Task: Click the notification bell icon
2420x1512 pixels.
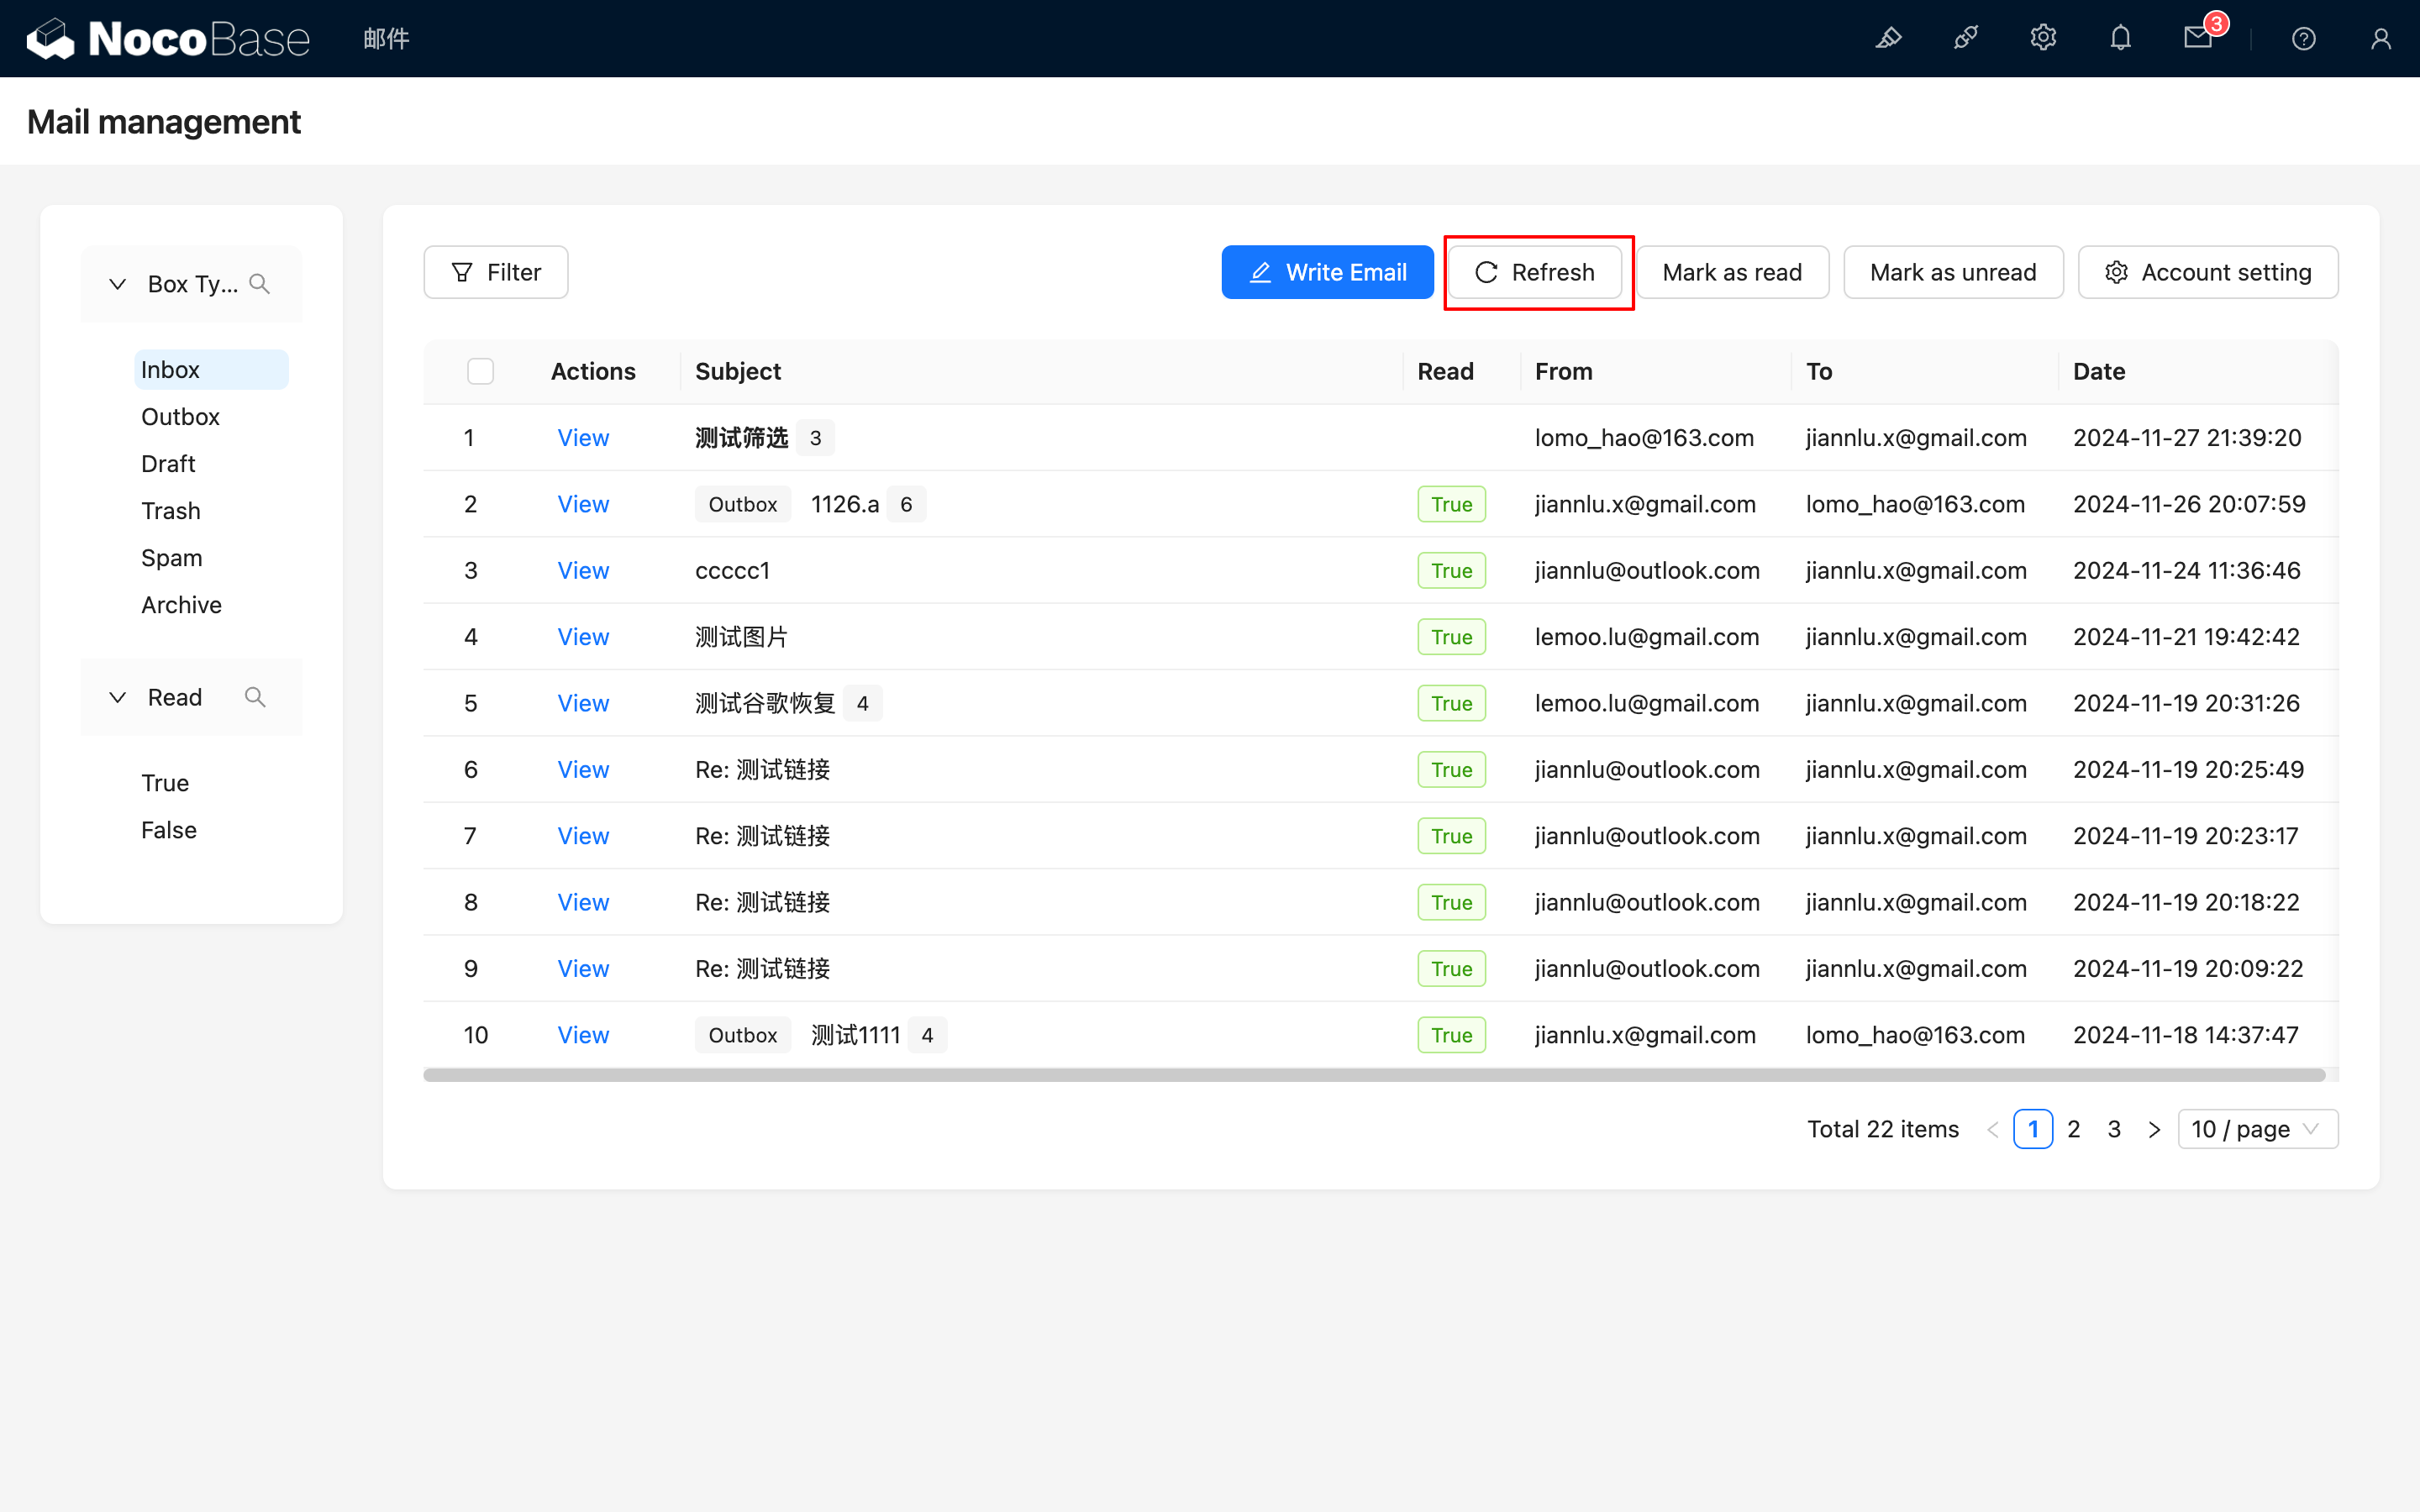Action: (2120, 39)
